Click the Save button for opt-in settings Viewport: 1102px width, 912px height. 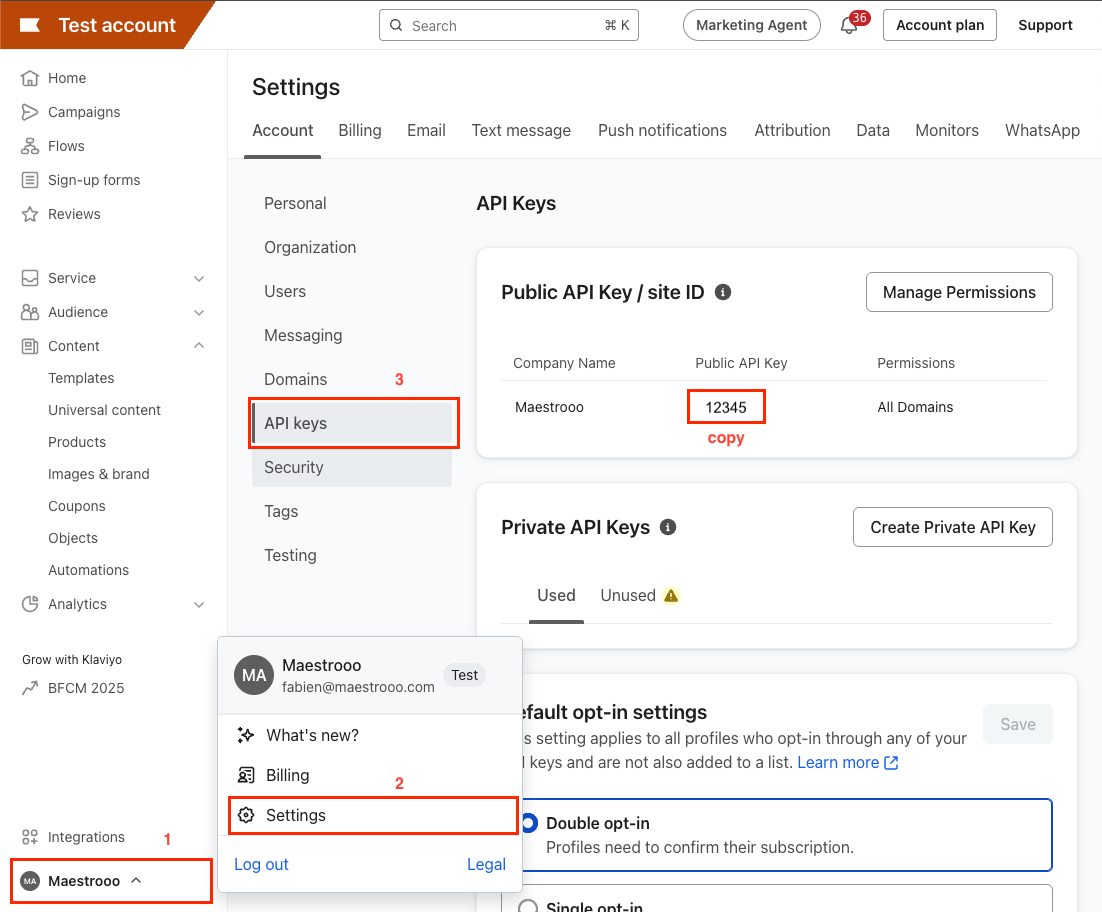(1018, 724)
